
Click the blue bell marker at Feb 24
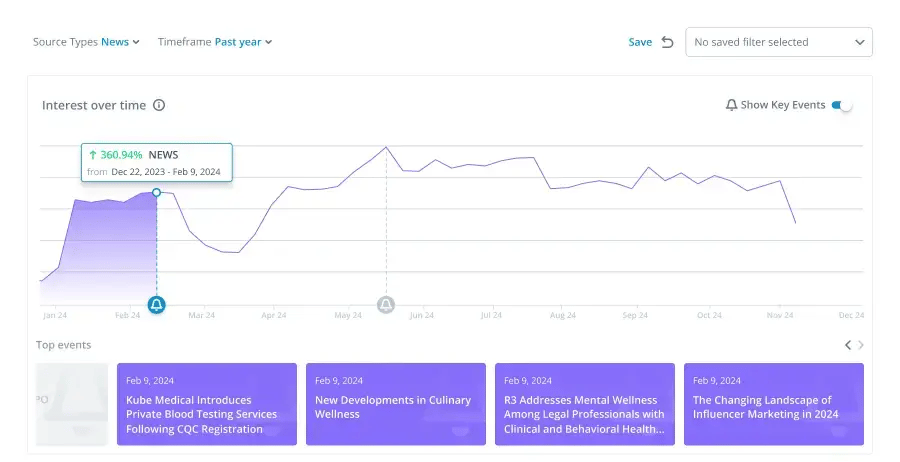[x=157, y=305]
